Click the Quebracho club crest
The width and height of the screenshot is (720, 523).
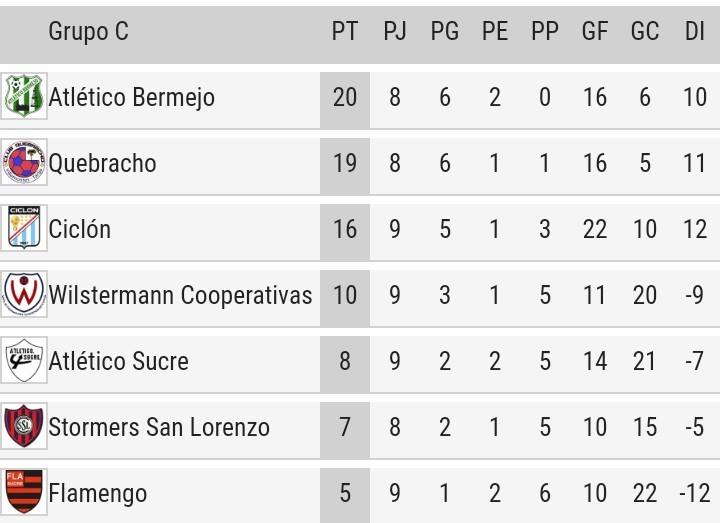pos(24,162)
